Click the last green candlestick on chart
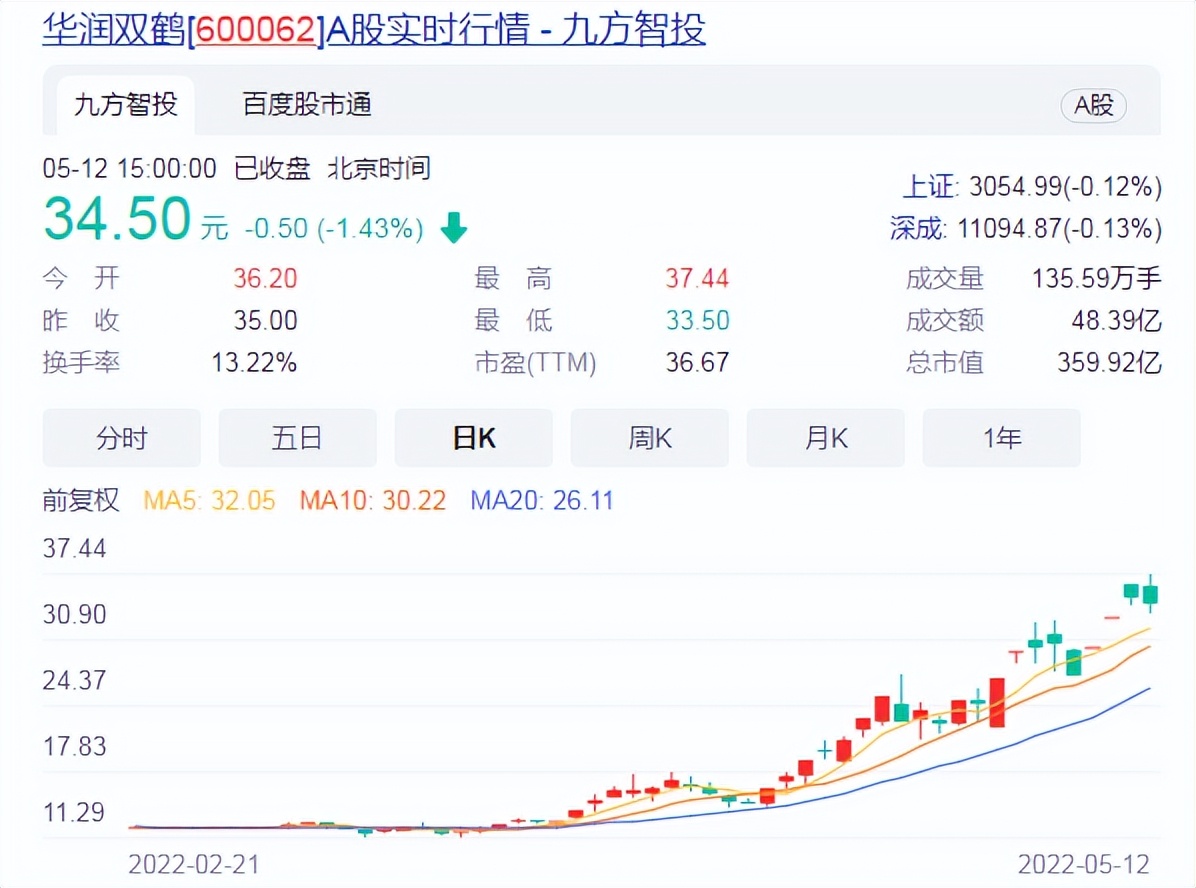This screenshot has height=888, width=1196. point(1151,594)
